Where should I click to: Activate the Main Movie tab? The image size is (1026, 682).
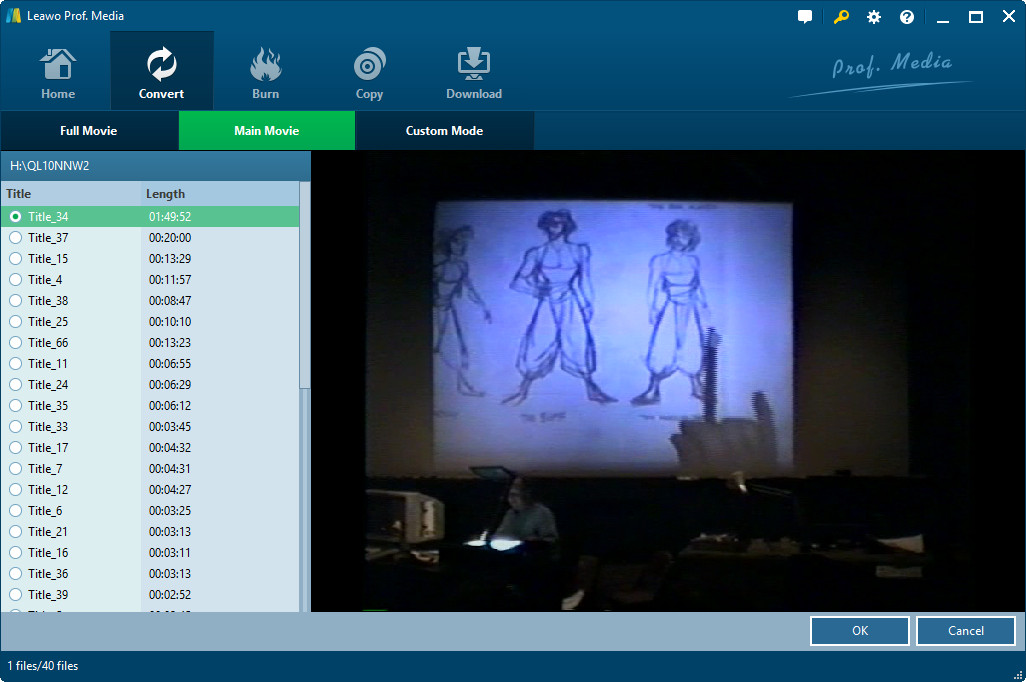tap(266, 131)
